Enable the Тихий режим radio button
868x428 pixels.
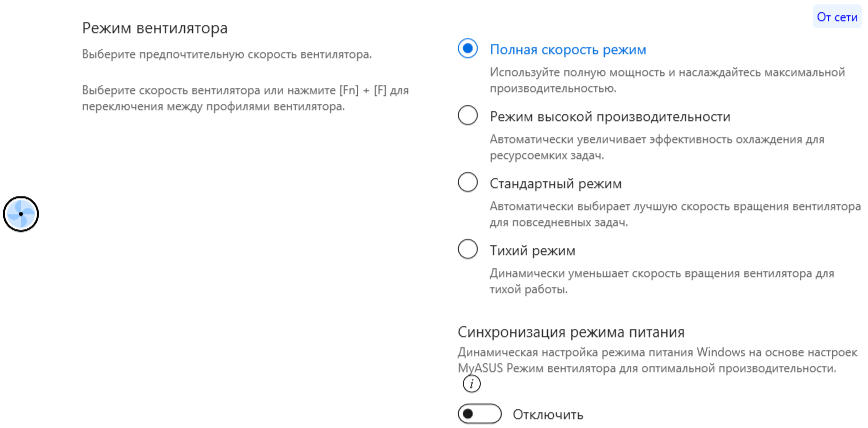(468, 250)
